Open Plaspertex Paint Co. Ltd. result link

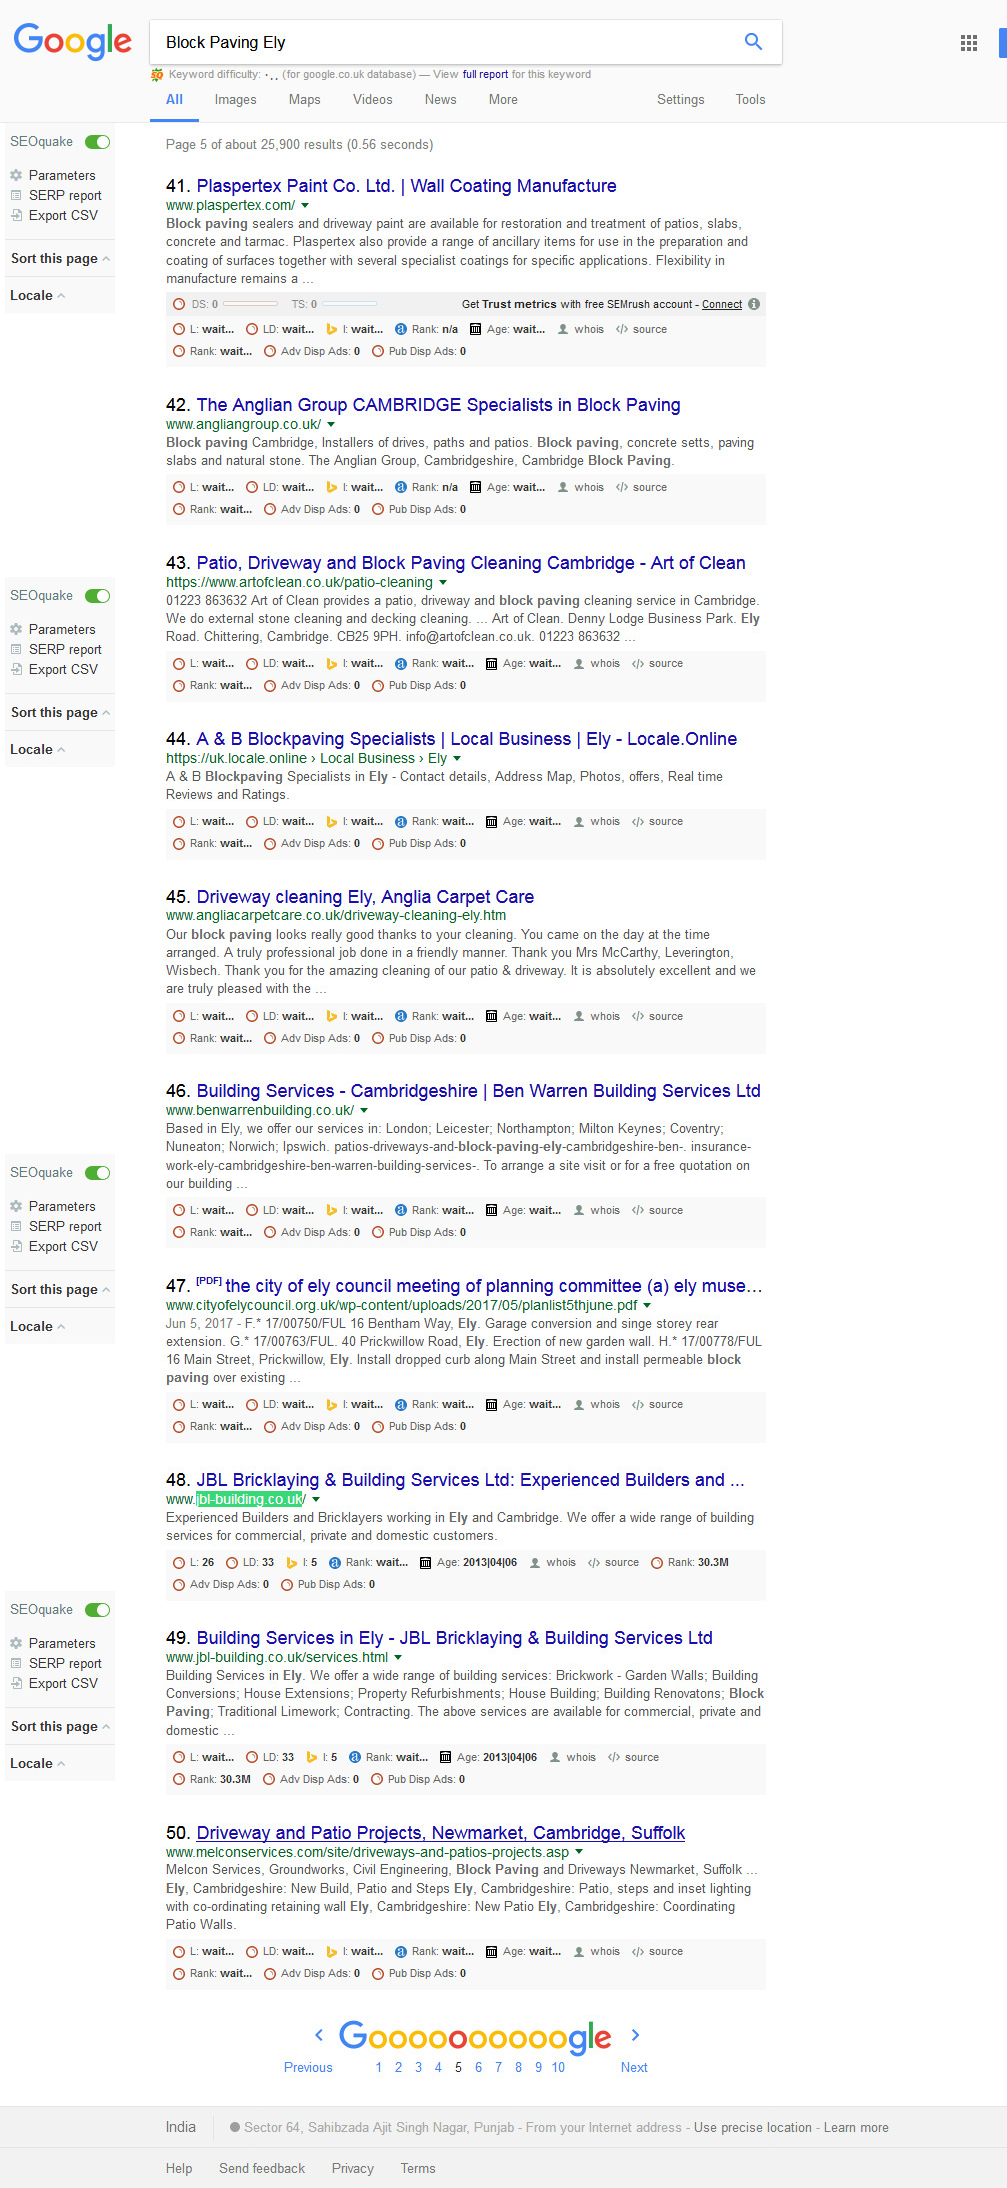[x=406, y=186]
